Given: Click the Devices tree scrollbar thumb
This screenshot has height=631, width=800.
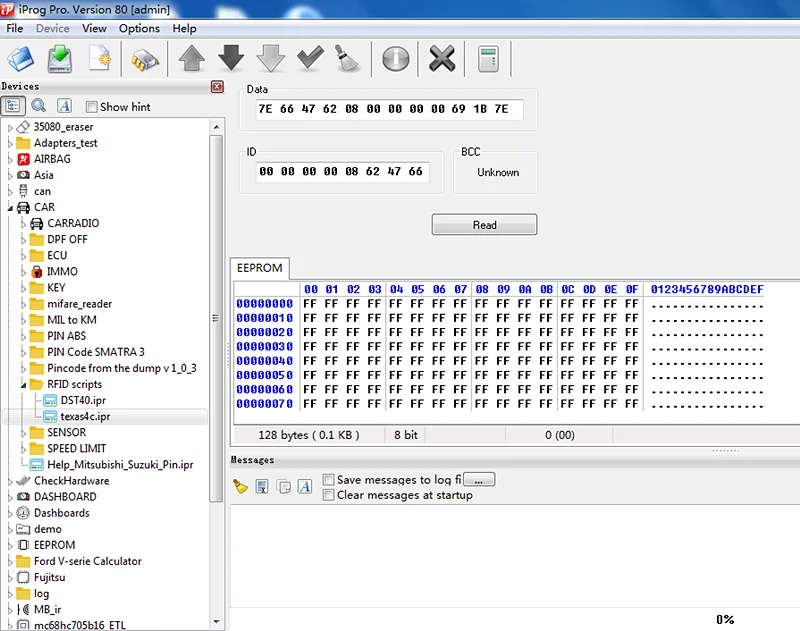Looking at the screenshot, I should coord(216,318).
